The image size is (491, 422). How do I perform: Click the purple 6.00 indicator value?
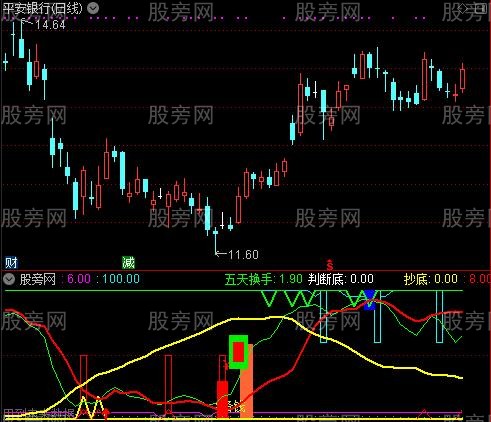click(x=79, y=279)
